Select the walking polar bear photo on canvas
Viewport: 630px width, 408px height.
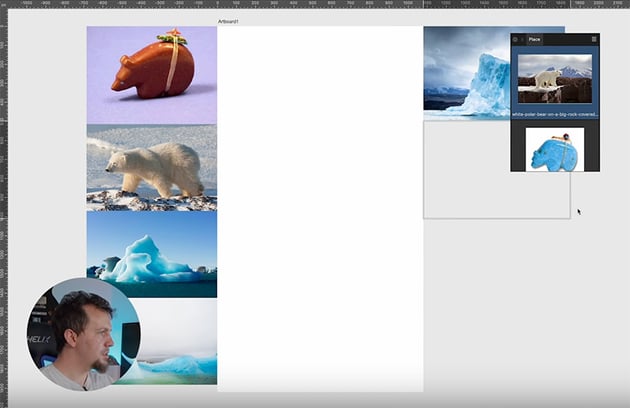pos(152,168)
